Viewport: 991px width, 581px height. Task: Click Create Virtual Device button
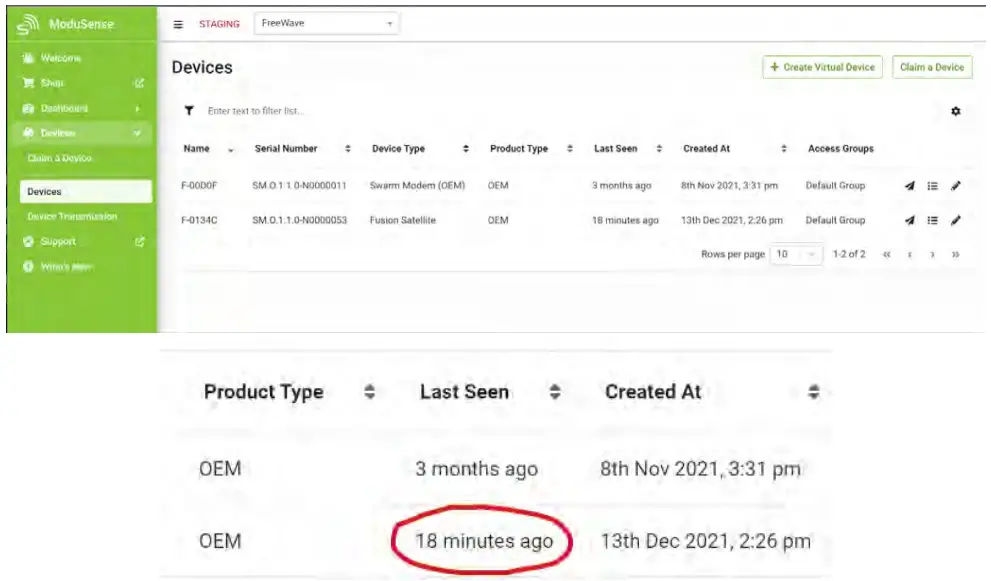tap(821, 67)
